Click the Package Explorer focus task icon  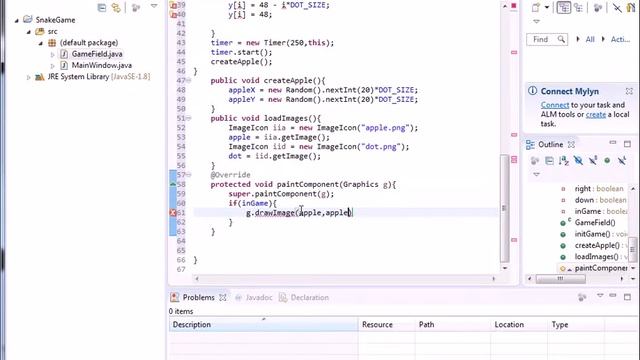click(x=136, y=7)
